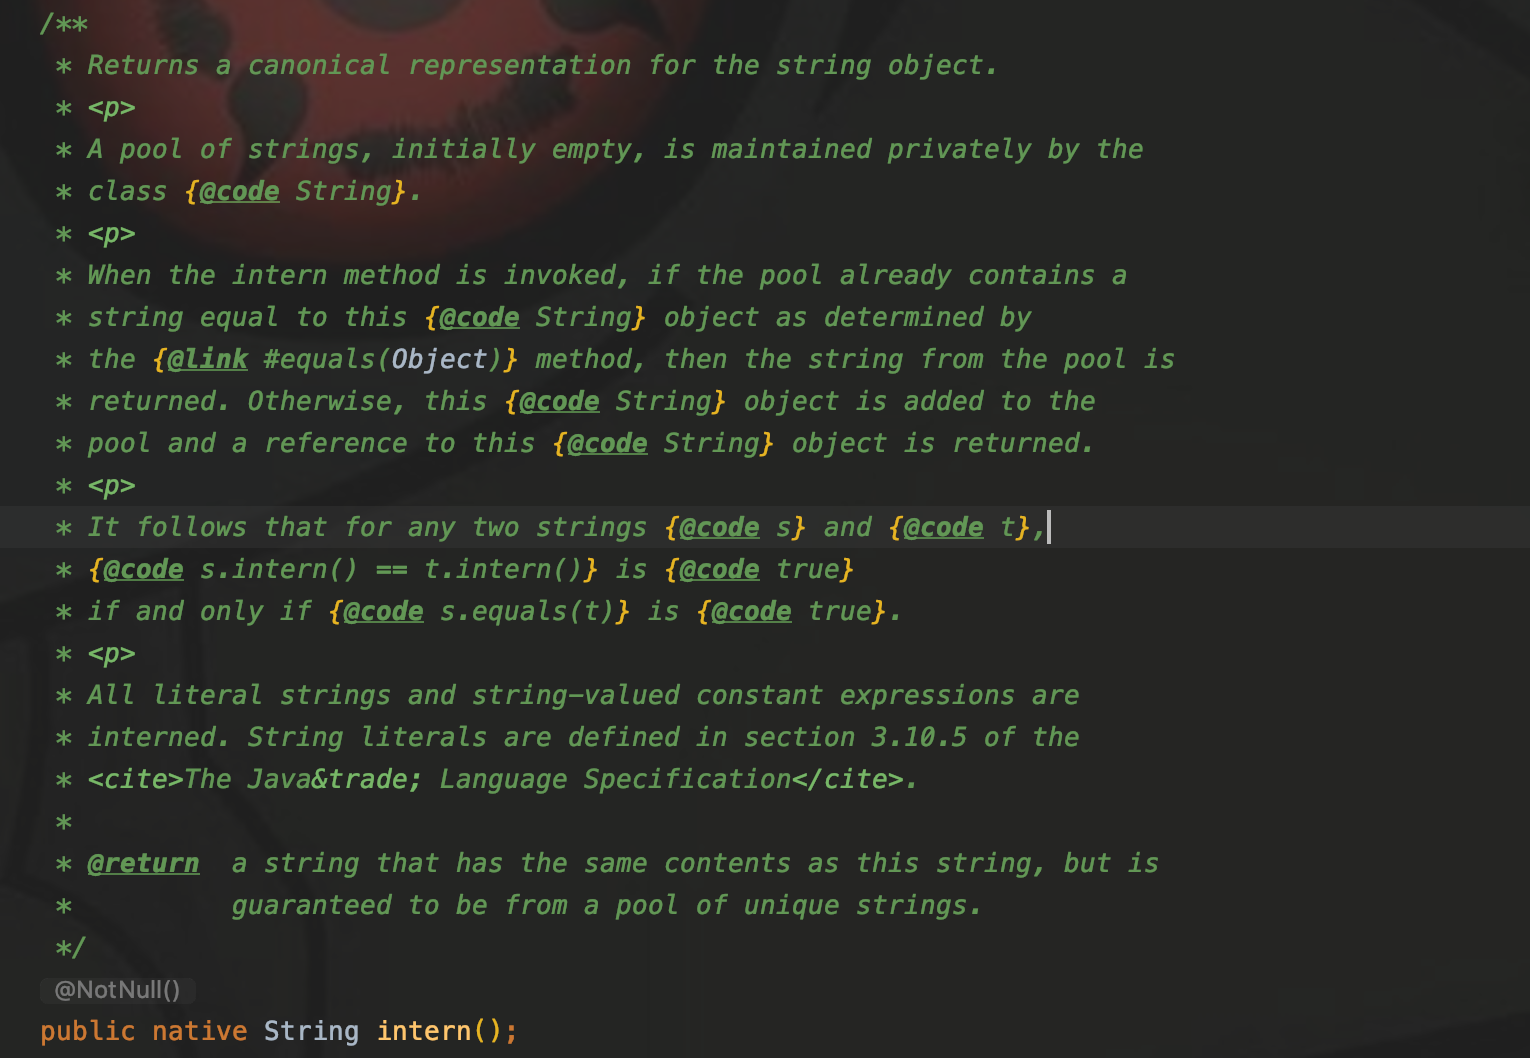Click the @code tag before 'true}.'

[x=751, y=611]
